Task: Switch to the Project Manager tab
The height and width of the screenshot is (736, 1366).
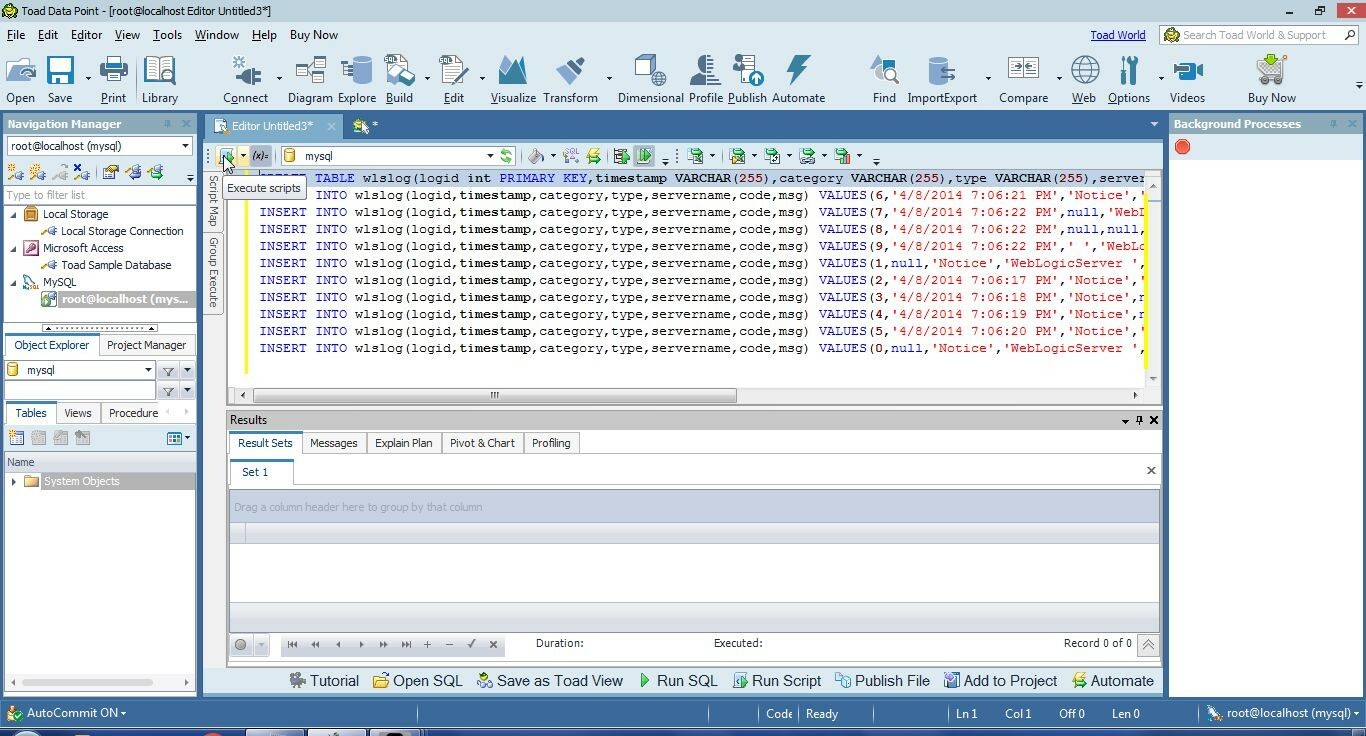Action: (146, 345)
